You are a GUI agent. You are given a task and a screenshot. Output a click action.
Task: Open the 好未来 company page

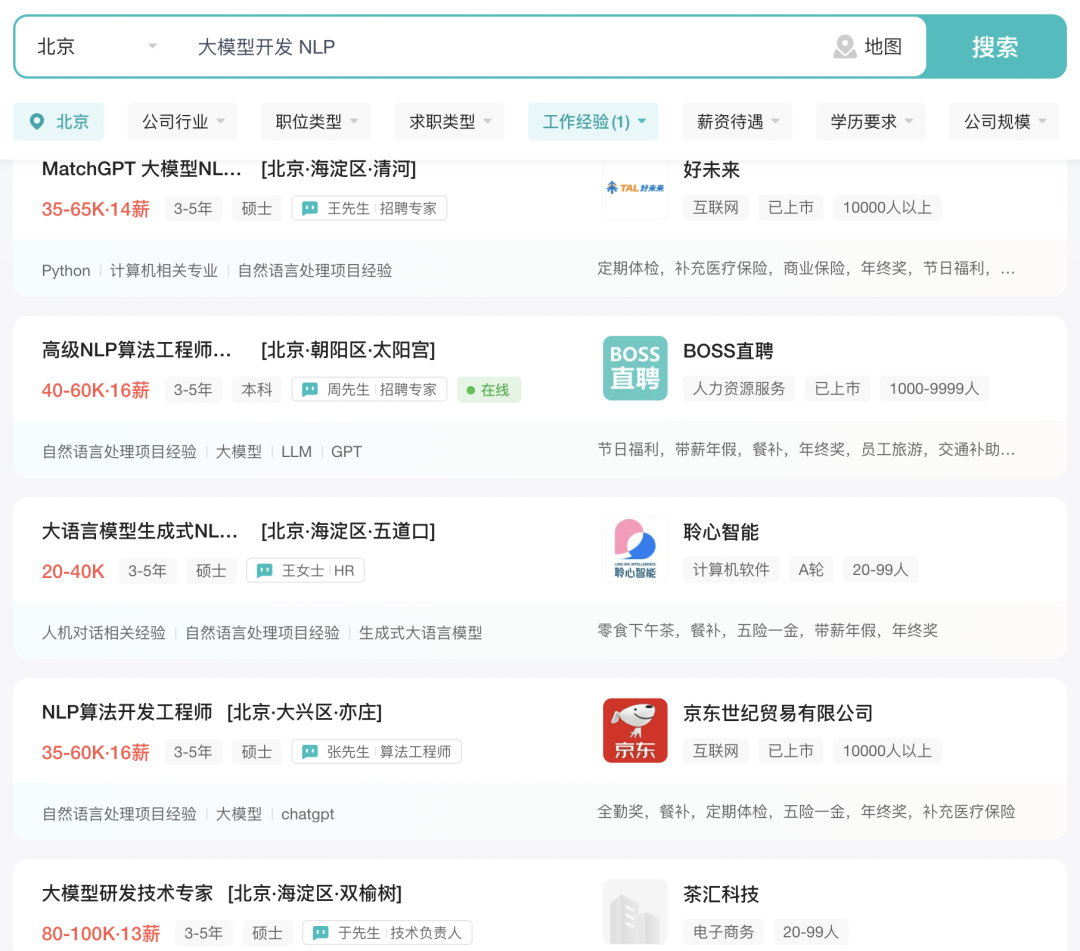coord(711,170)
